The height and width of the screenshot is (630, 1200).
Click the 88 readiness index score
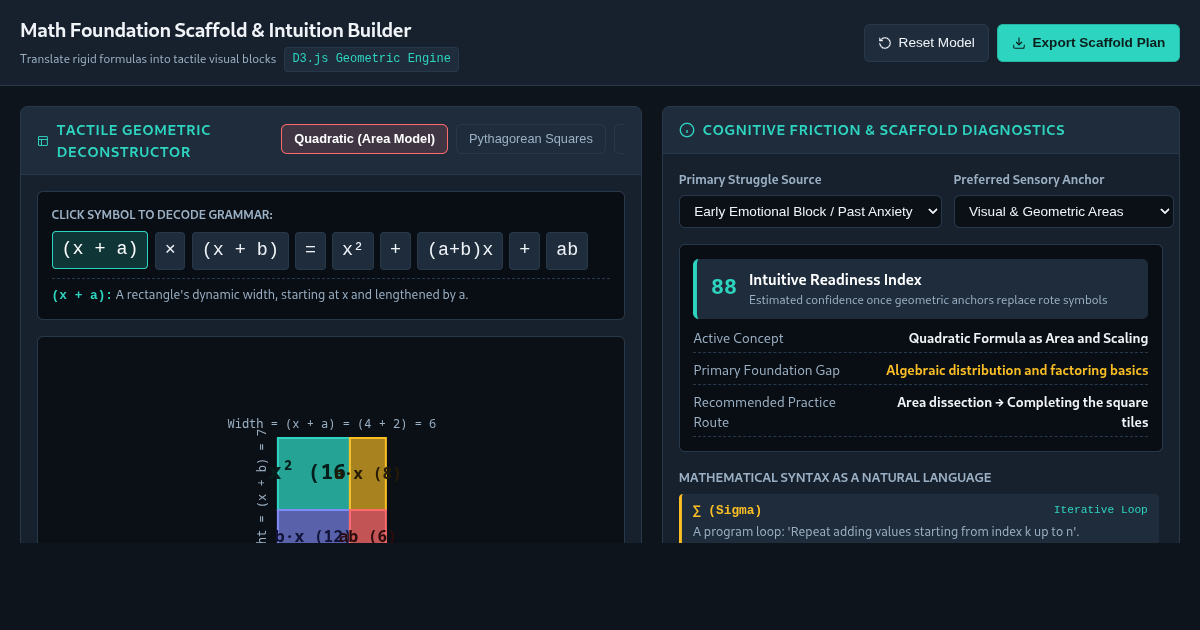point(724,287)
